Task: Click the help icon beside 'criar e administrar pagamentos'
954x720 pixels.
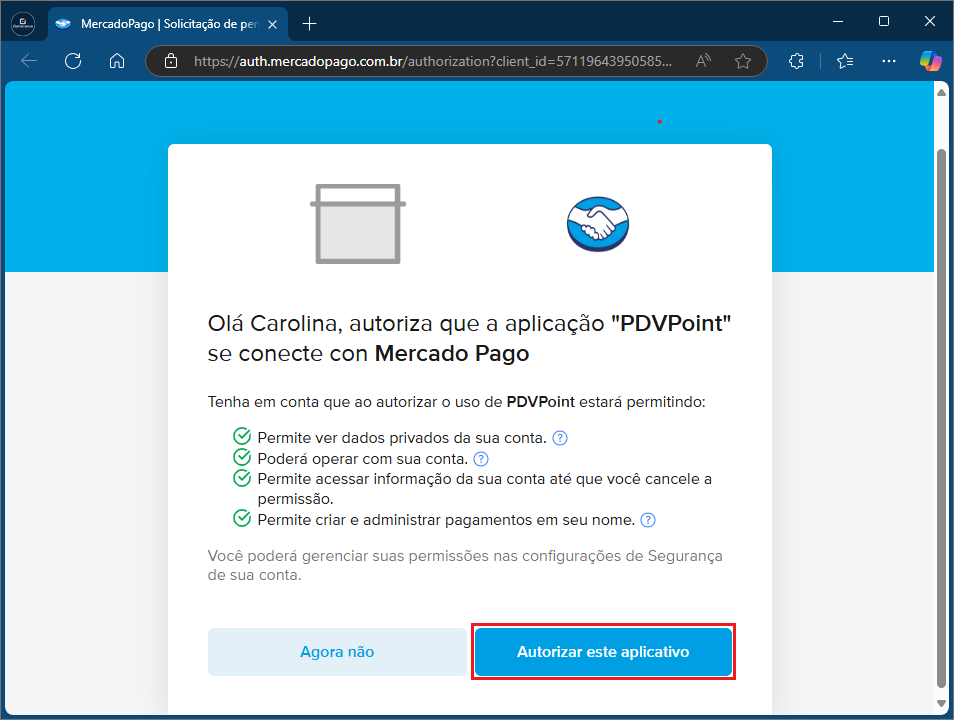Action: click(648, 520)
